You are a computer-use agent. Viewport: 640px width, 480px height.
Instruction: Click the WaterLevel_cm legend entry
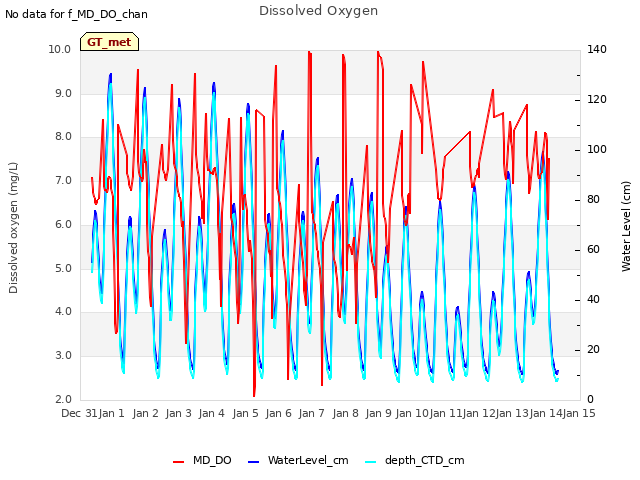click(298, 460)
